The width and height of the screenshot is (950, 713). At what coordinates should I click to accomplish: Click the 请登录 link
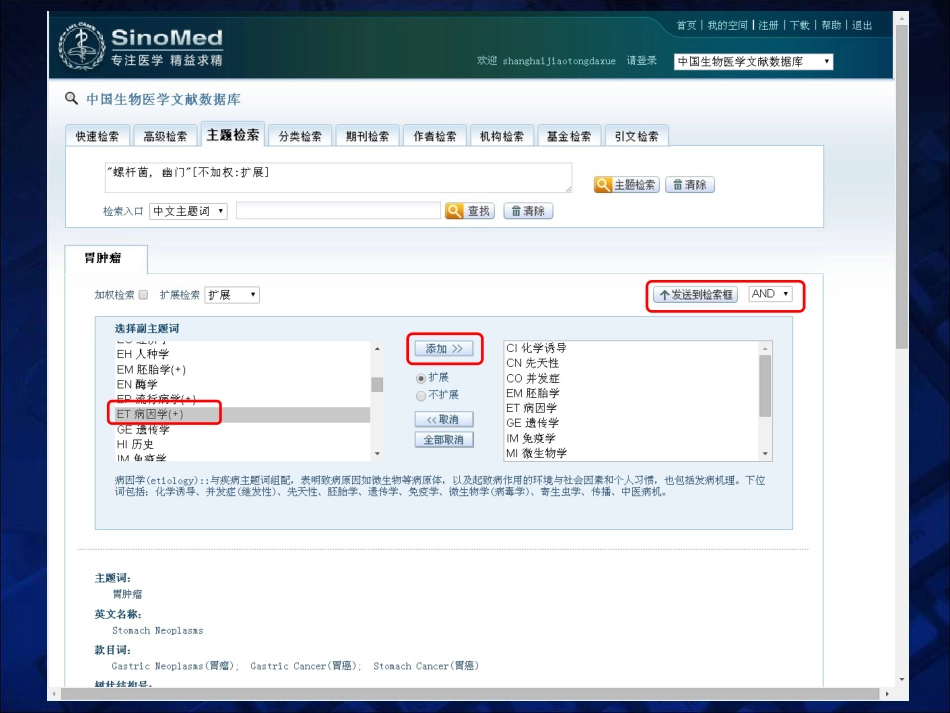tap(642, 61)
